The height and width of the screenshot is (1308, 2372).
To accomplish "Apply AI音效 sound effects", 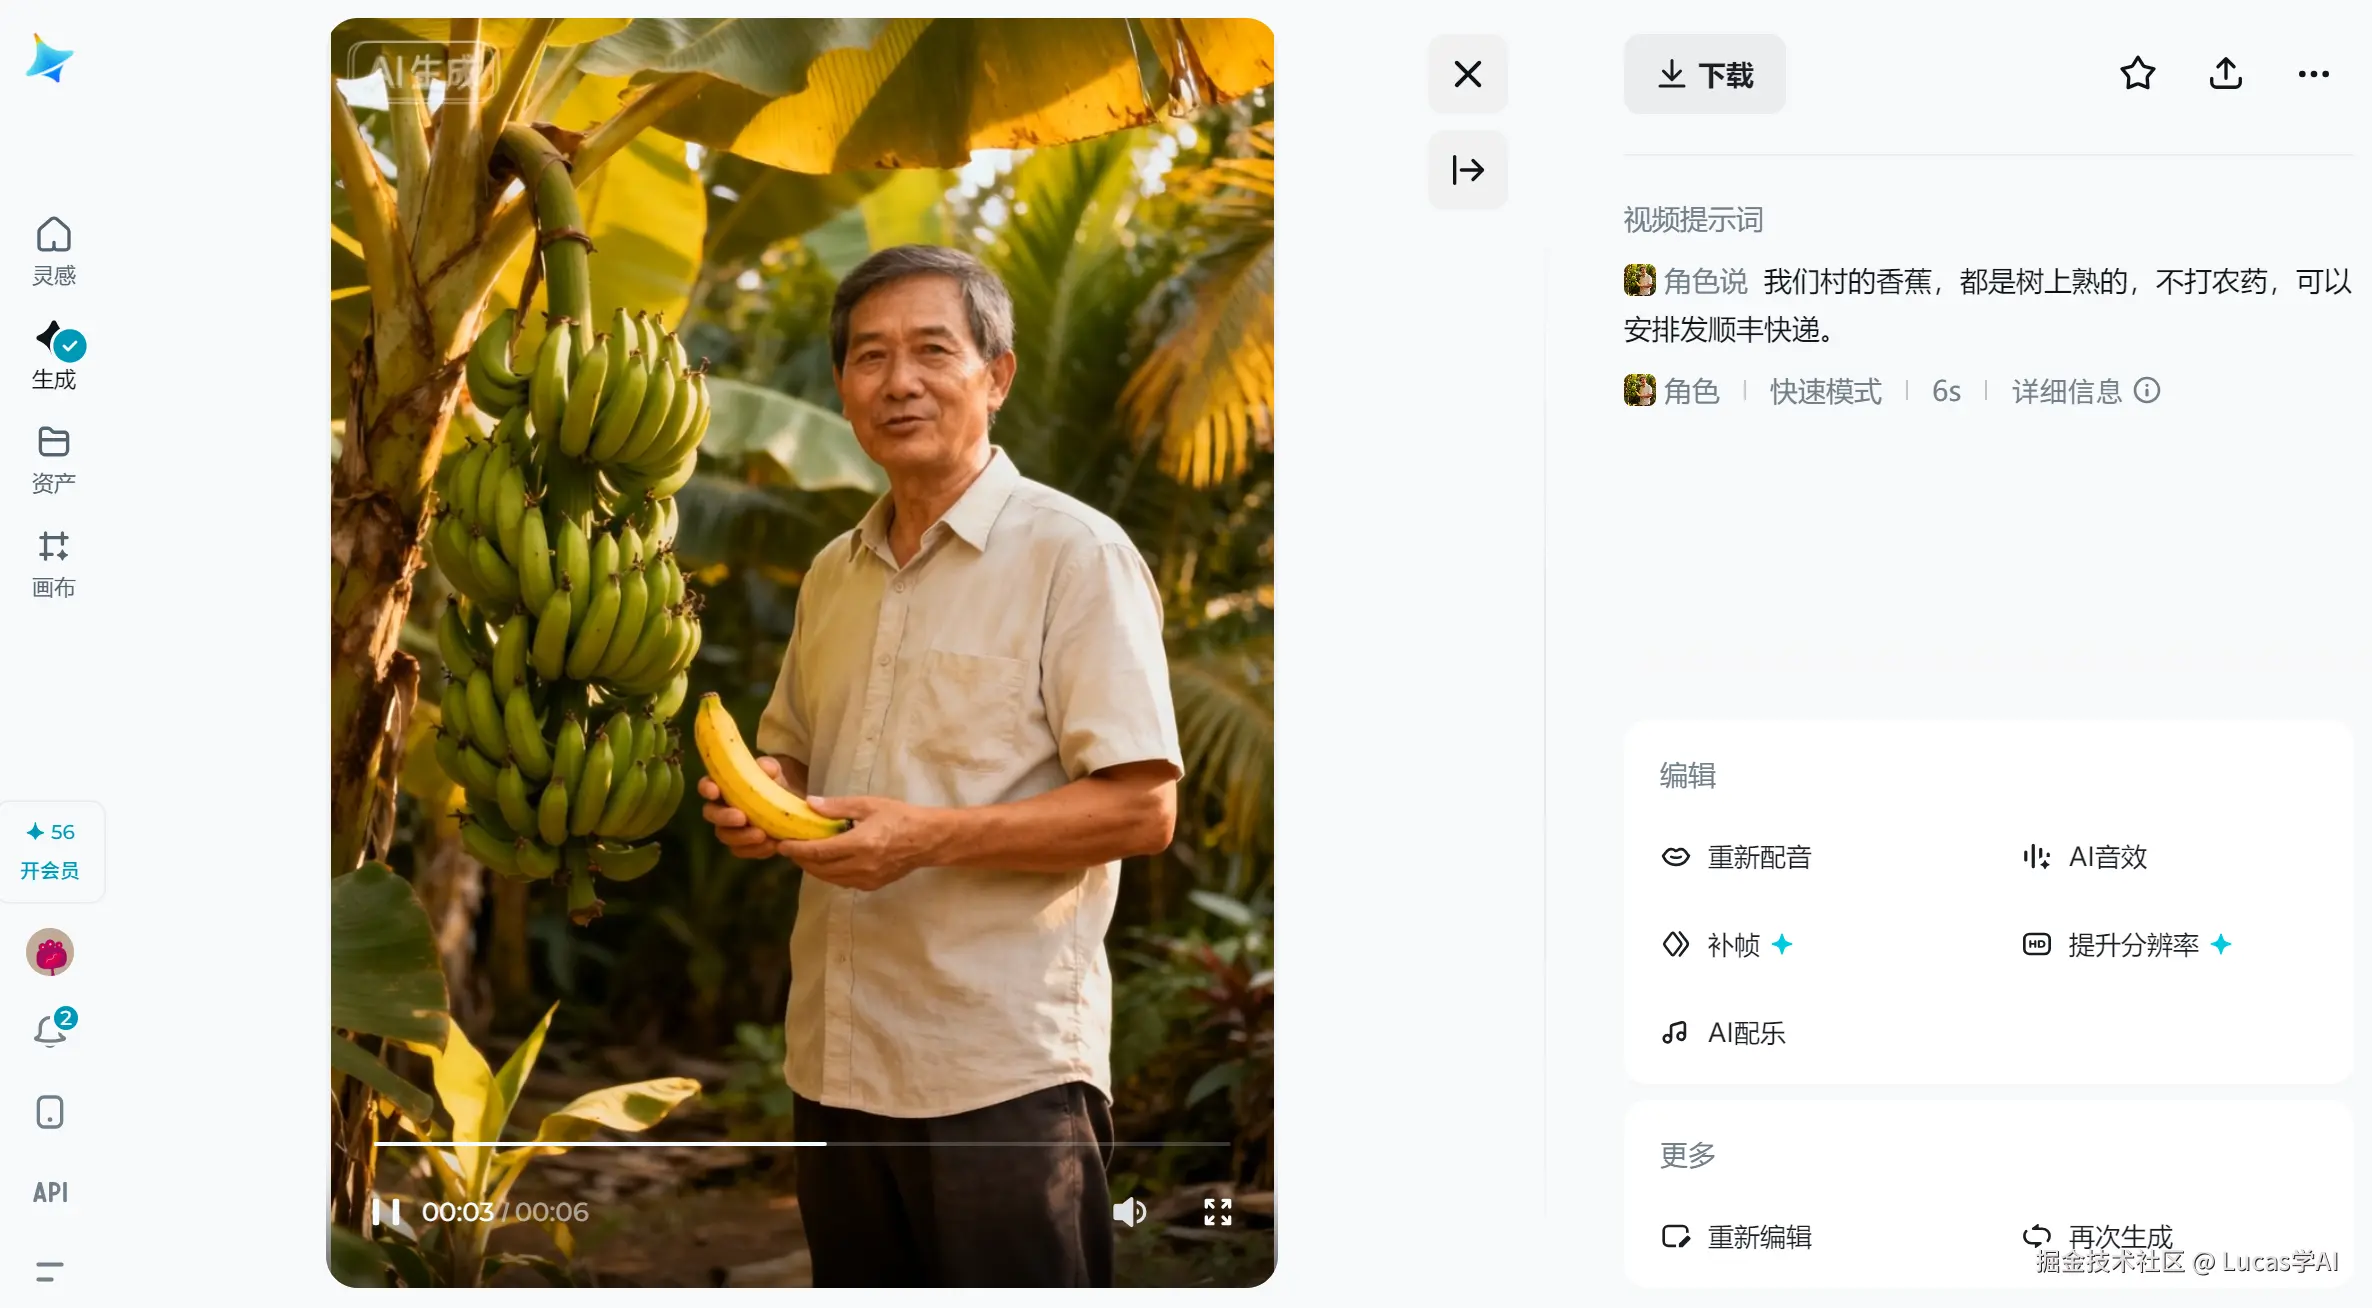I will [x=2084, y=857].
